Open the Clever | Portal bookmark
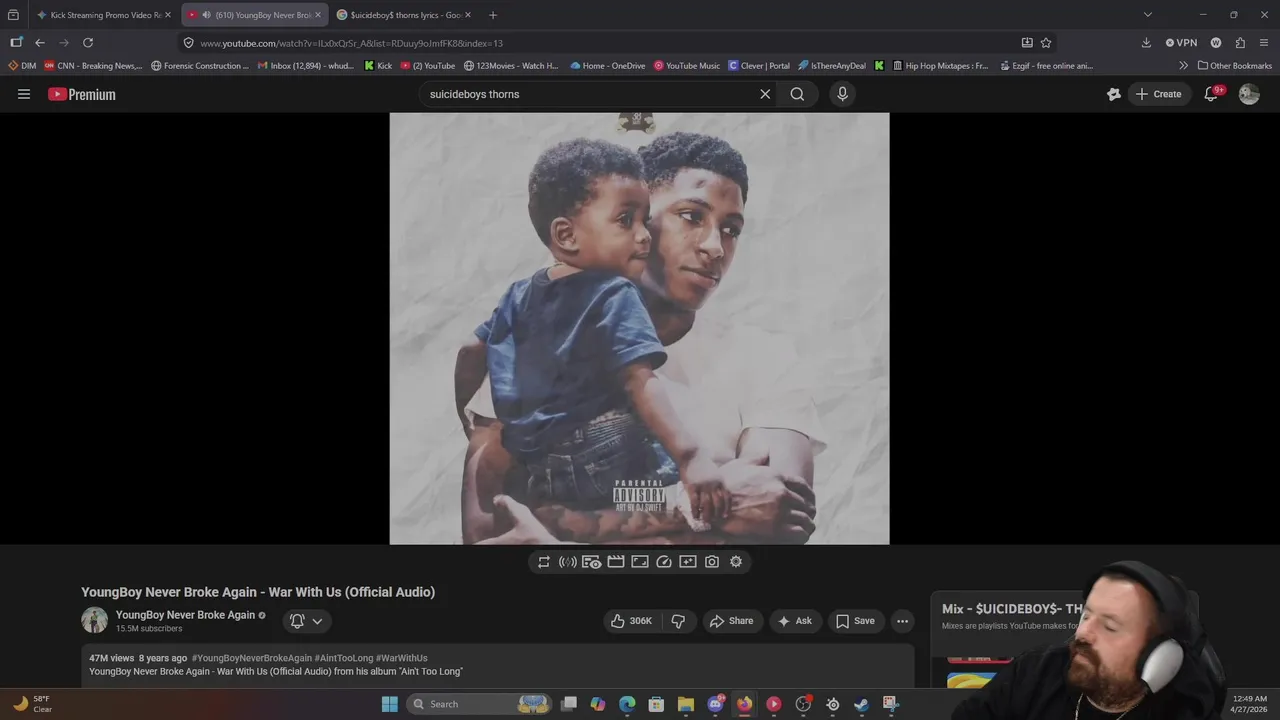Image resolution: width=1280 pixels, height=720 pixels. pyautogui.click(x=759, y=66)
